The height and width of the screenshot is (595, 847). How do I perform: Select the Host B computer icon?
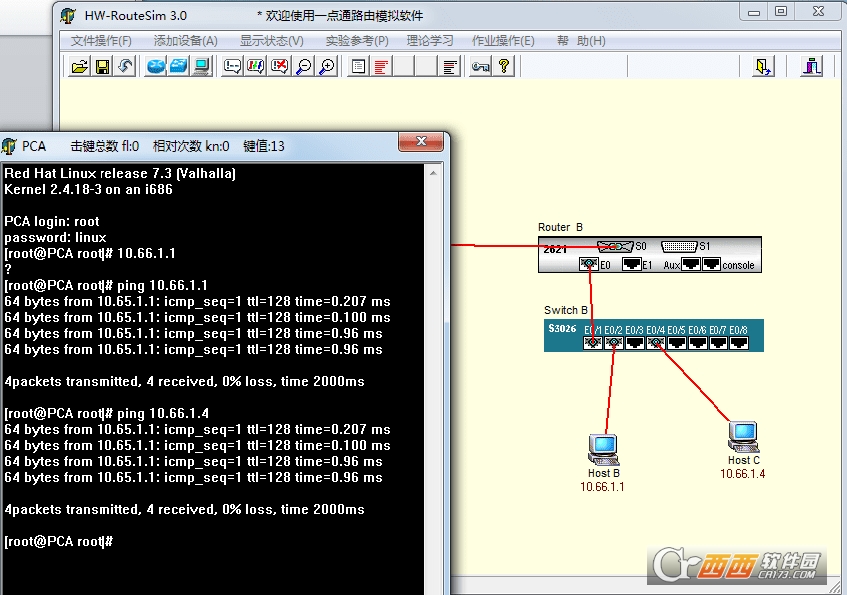(x=603, y=449)
